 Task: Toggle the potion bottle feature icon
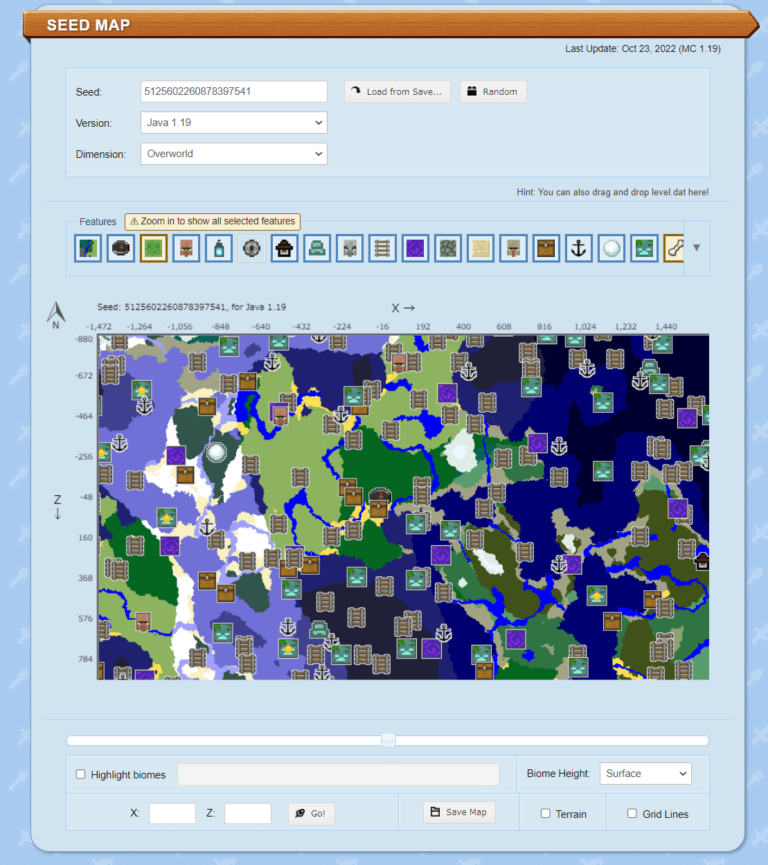click(219, 248)
